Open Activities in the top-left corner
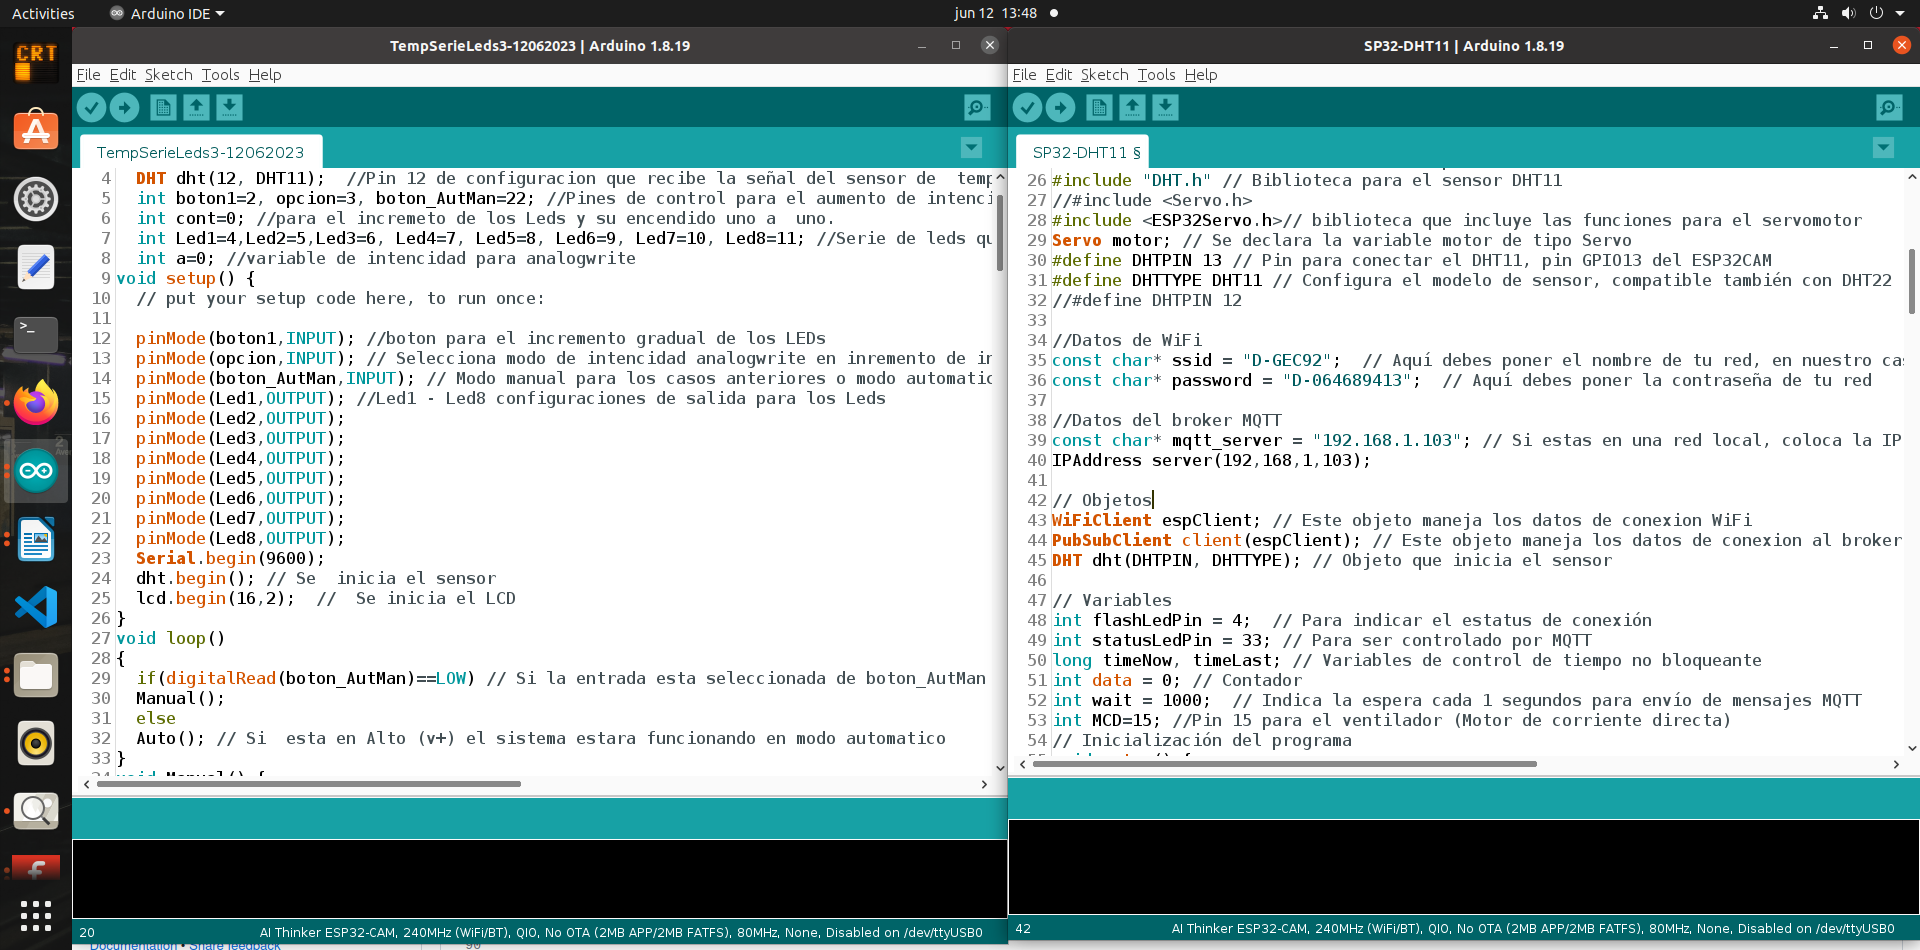The image size is (1920, 950). (42, 13)
